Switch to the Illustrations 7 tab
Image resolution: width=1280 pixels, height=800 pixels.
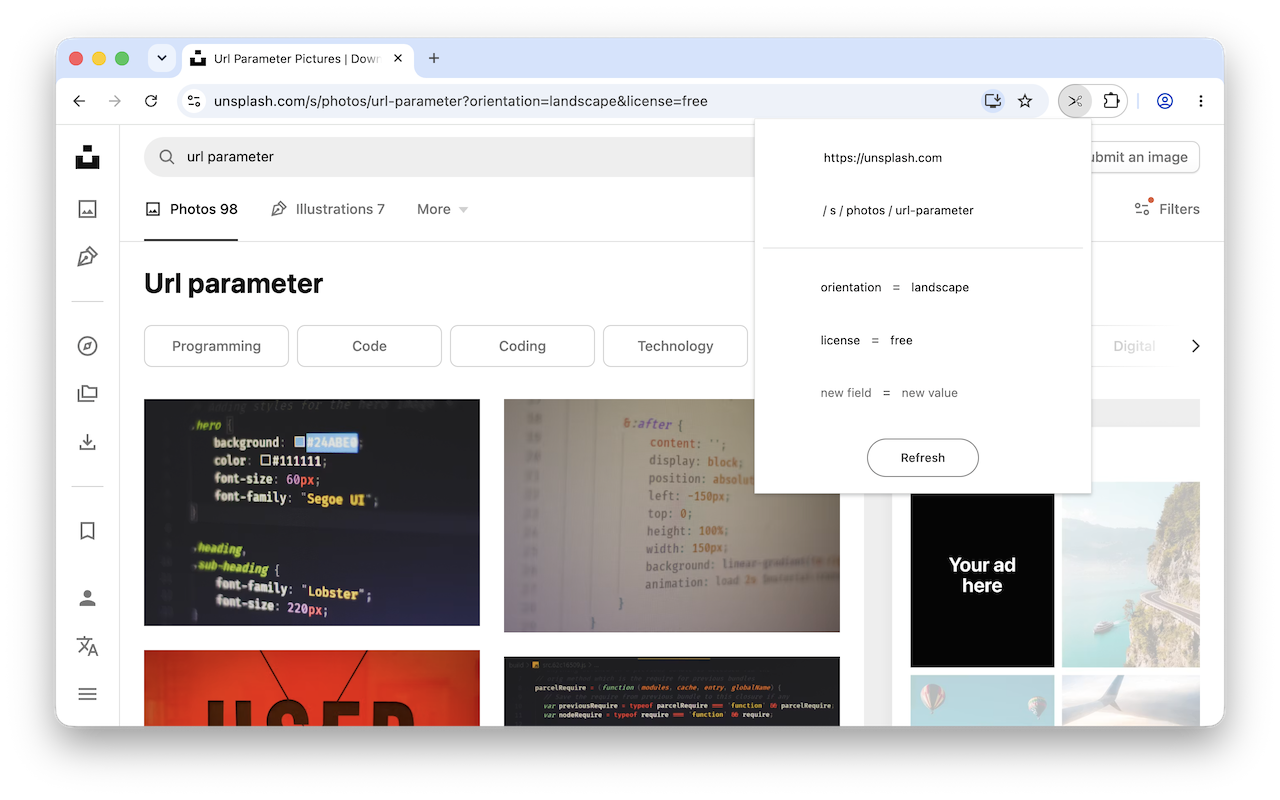(328, 209)
